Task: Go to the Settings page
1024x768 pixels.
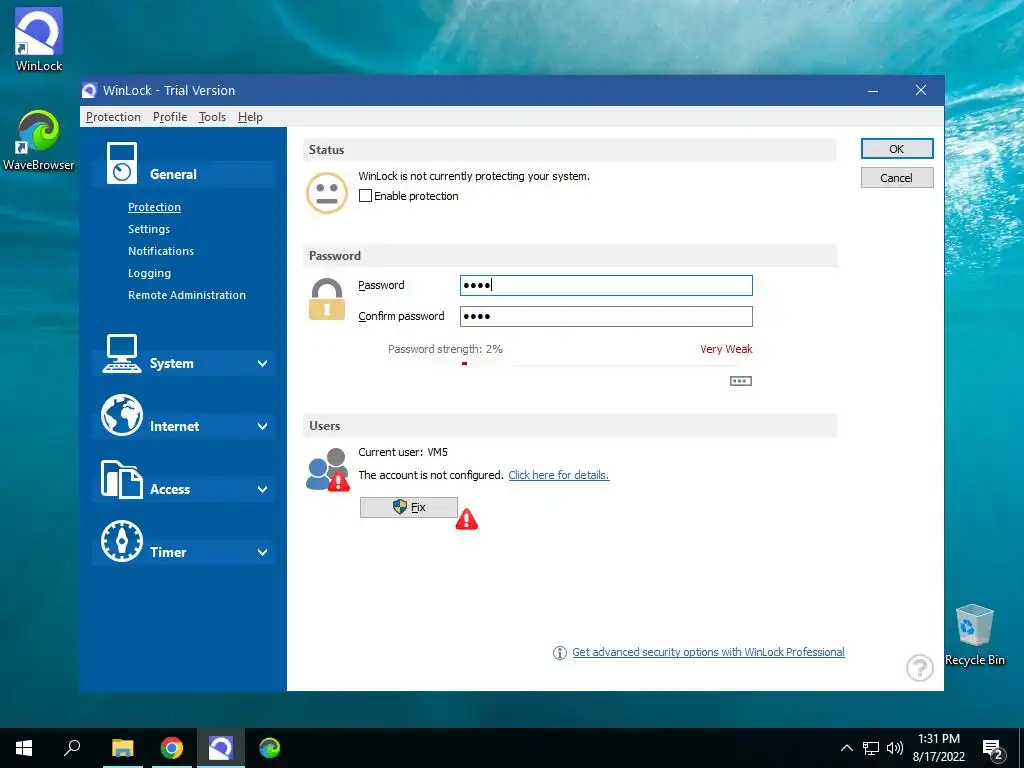Action: tap(149, 229)
